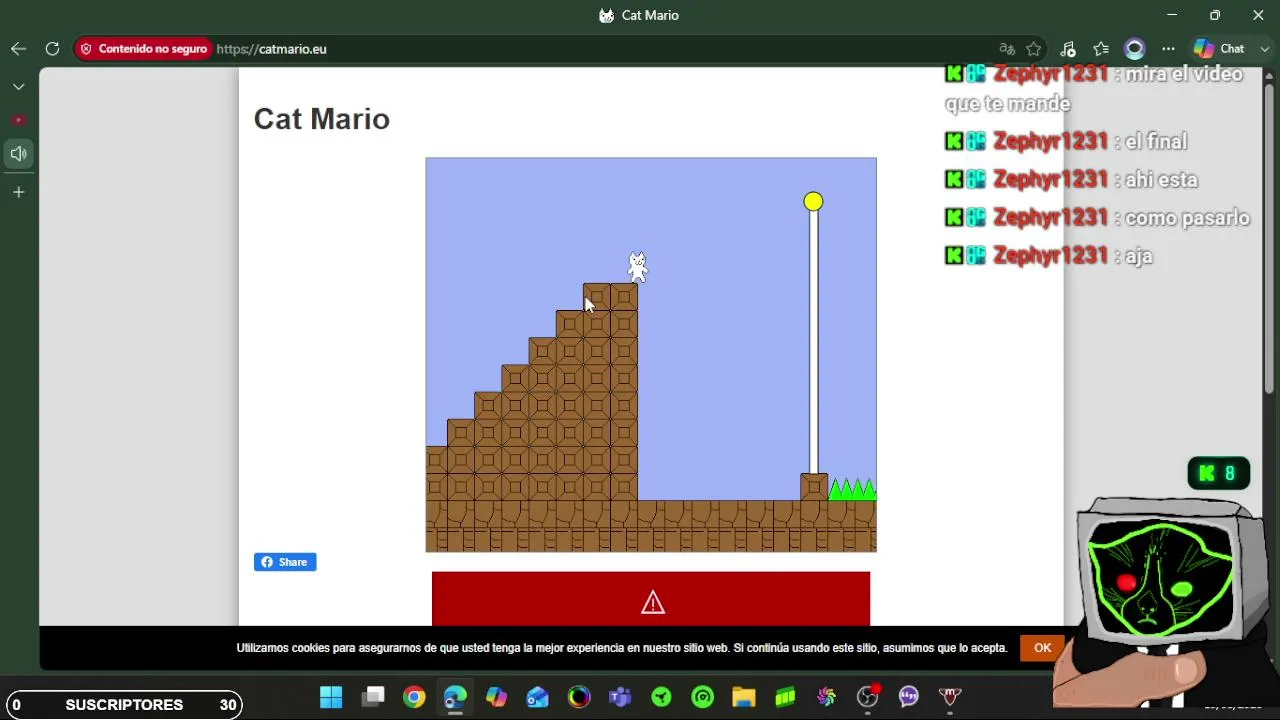Open Outlook from the taskbar

point(538,697)
